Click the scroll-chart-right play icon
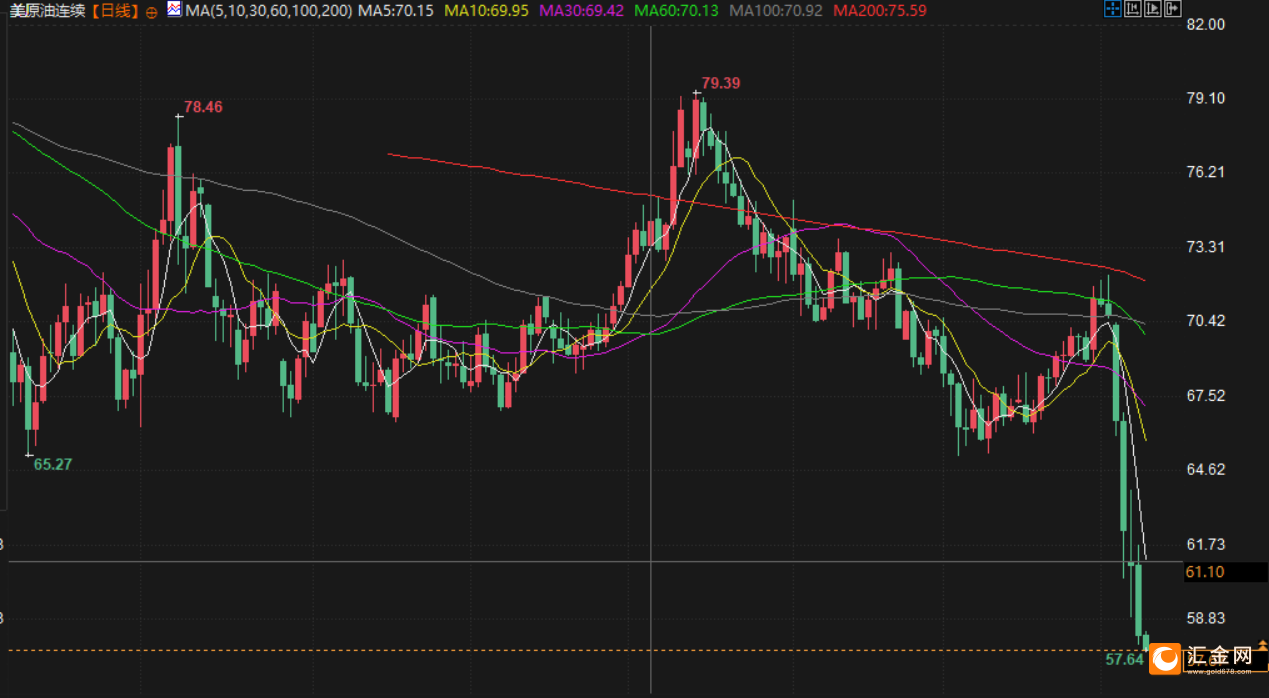 click(1151, 10)
